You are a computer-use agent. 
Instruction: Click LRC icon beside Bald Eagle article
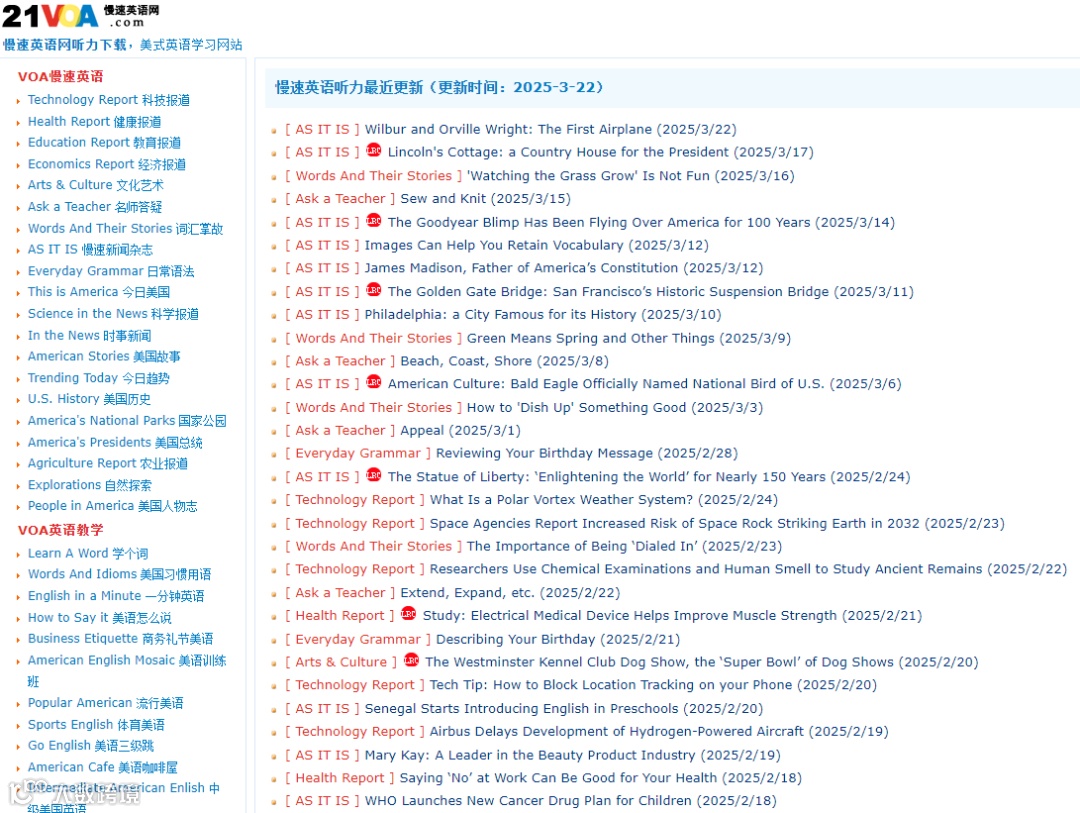(x=373, y=382)
